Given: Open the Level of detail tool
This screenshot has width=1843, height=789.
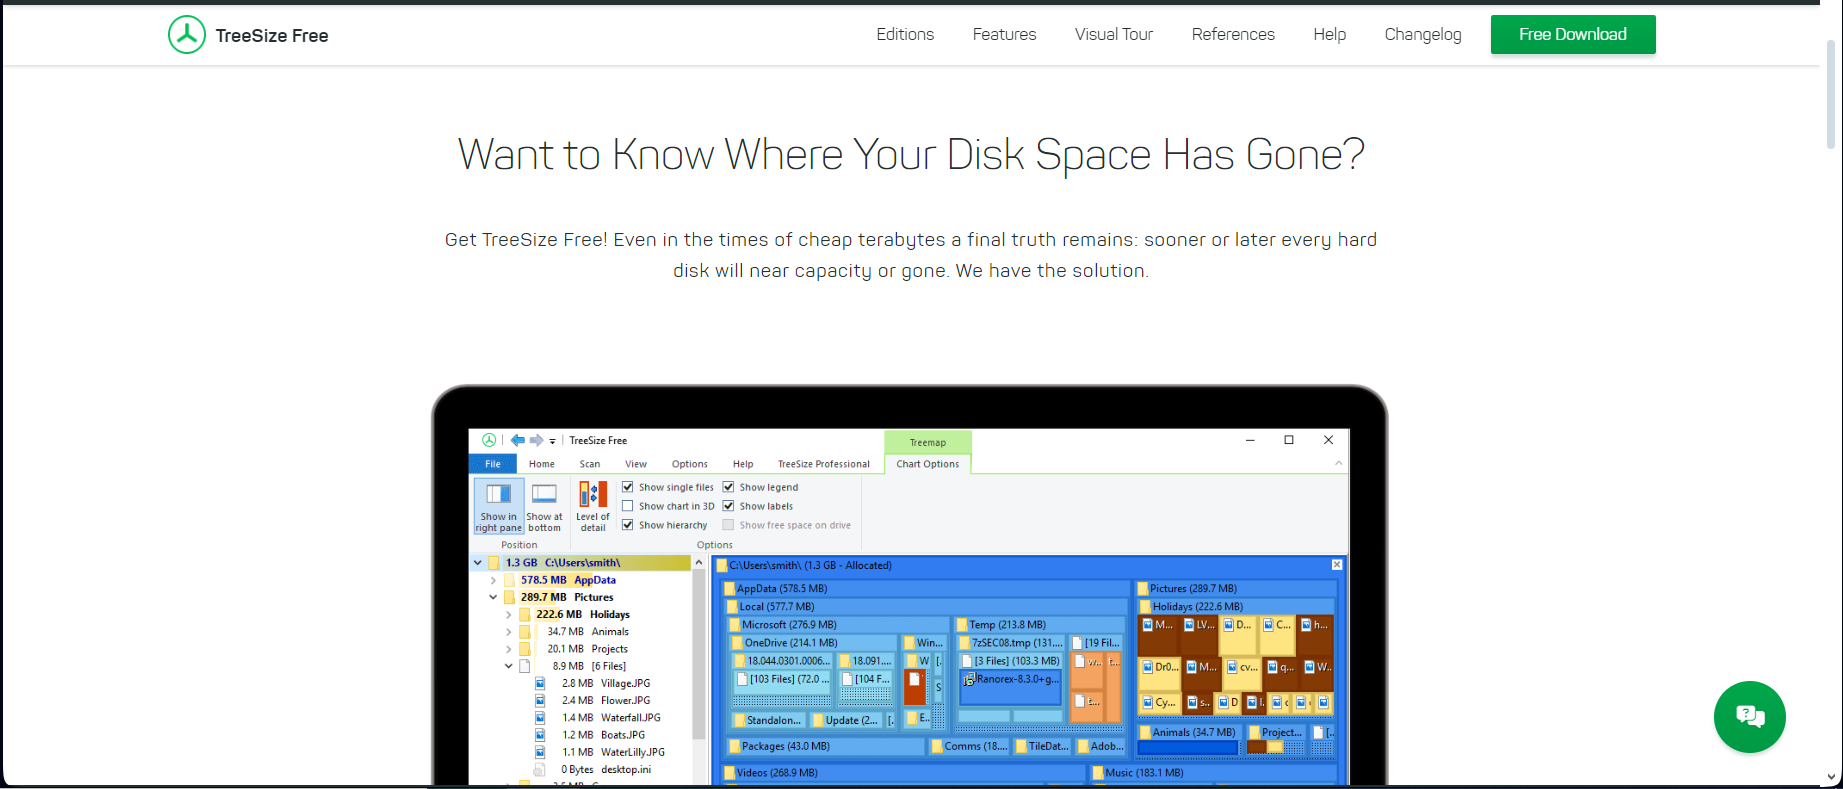Looking at the screenshot, I should [593, 506].
